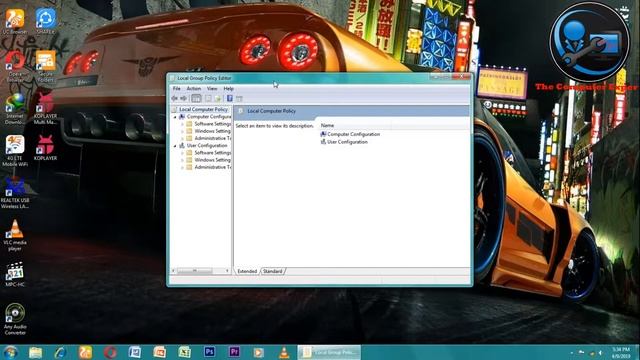Open the View menu
Image resolution: width=640 pixels, height=360 pixels.
tap(212, 89)
